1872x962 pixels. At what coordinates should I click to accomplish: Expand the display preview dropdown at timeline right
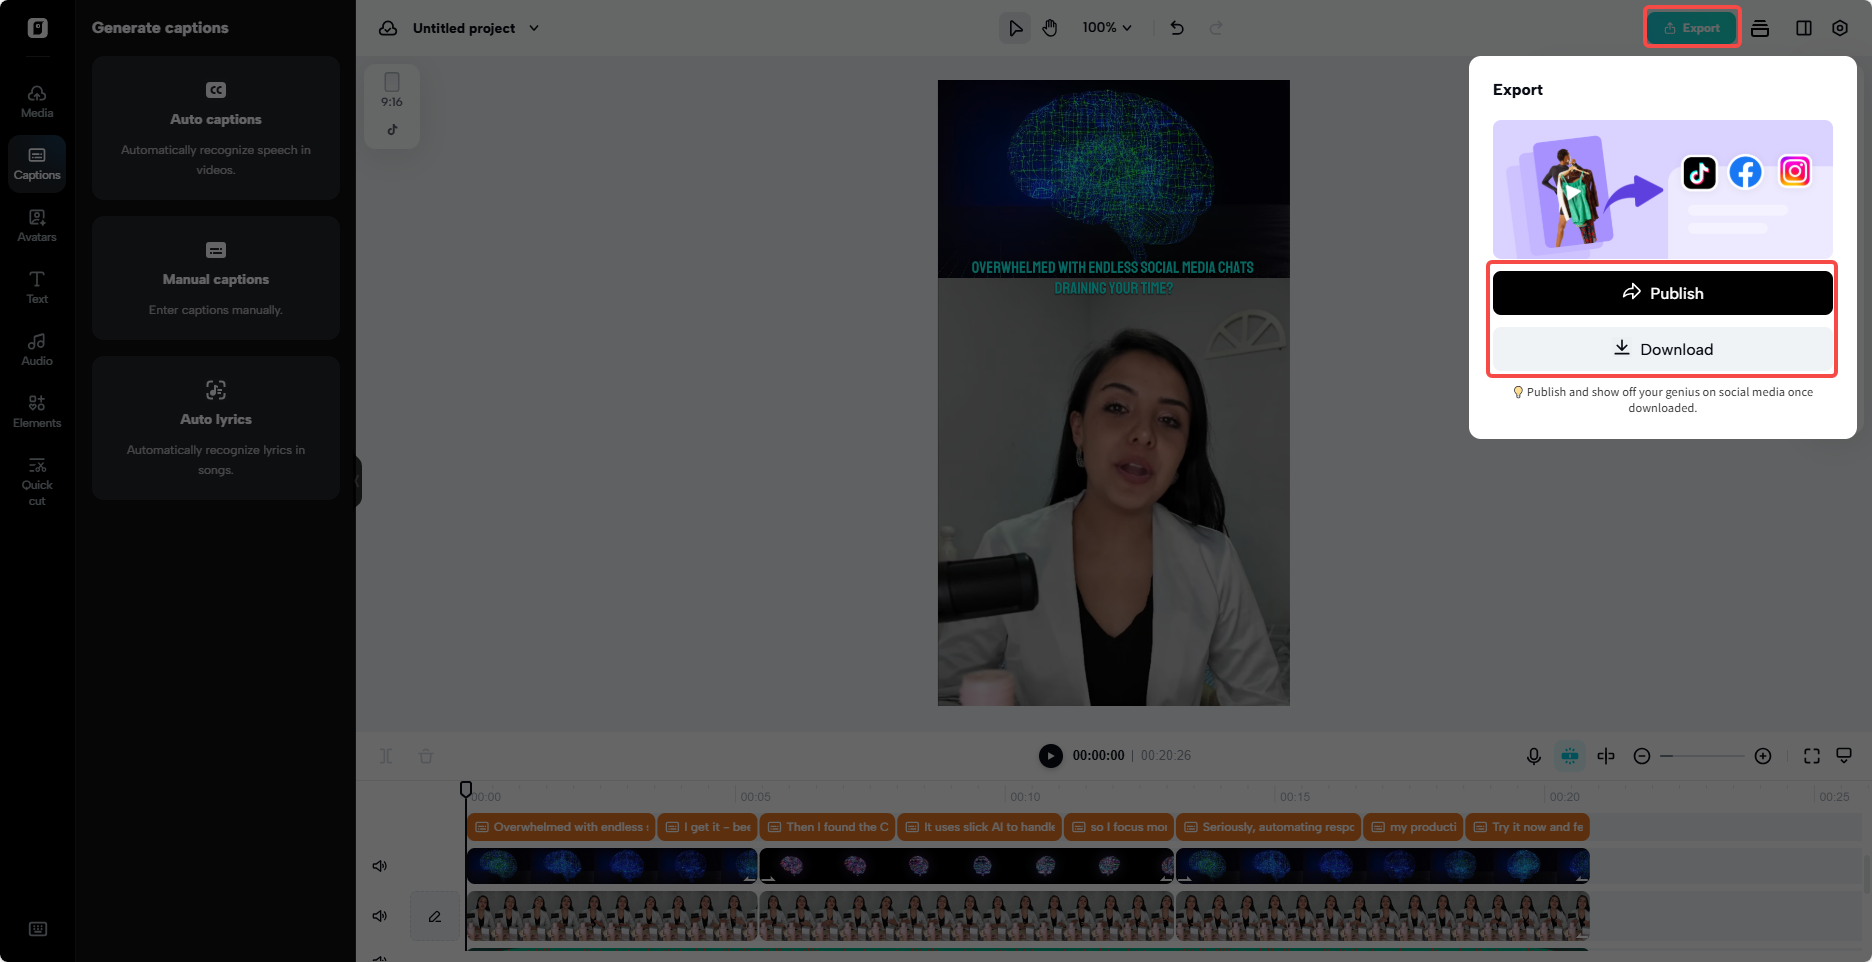[1845, 756]
